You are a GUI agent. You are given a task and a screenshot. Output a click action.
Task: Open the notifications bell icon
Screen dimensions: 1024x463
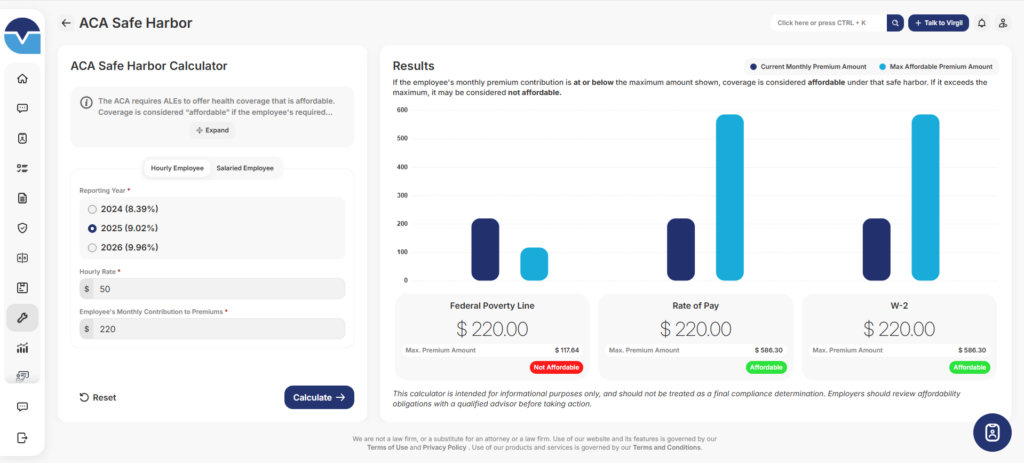click(x=981, y=23)
